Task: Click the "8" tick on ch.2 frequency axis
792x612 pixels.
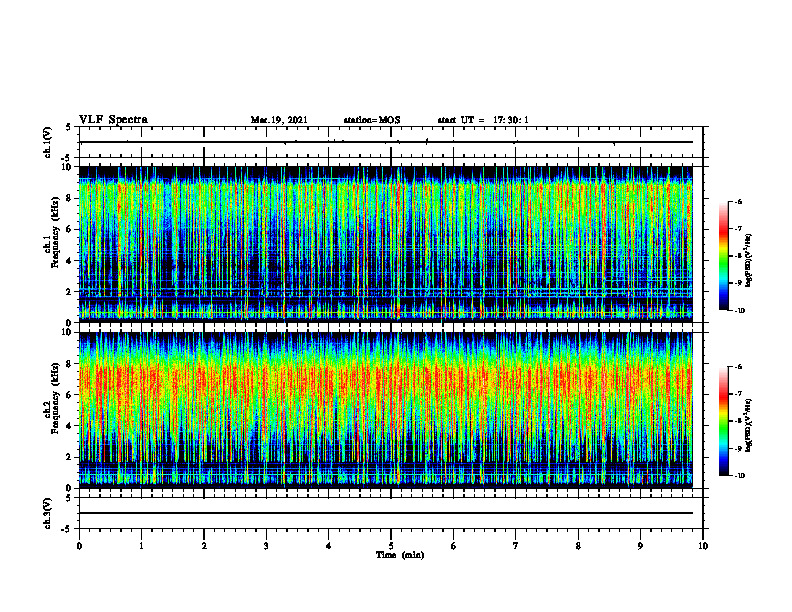Action: (71, 364)
